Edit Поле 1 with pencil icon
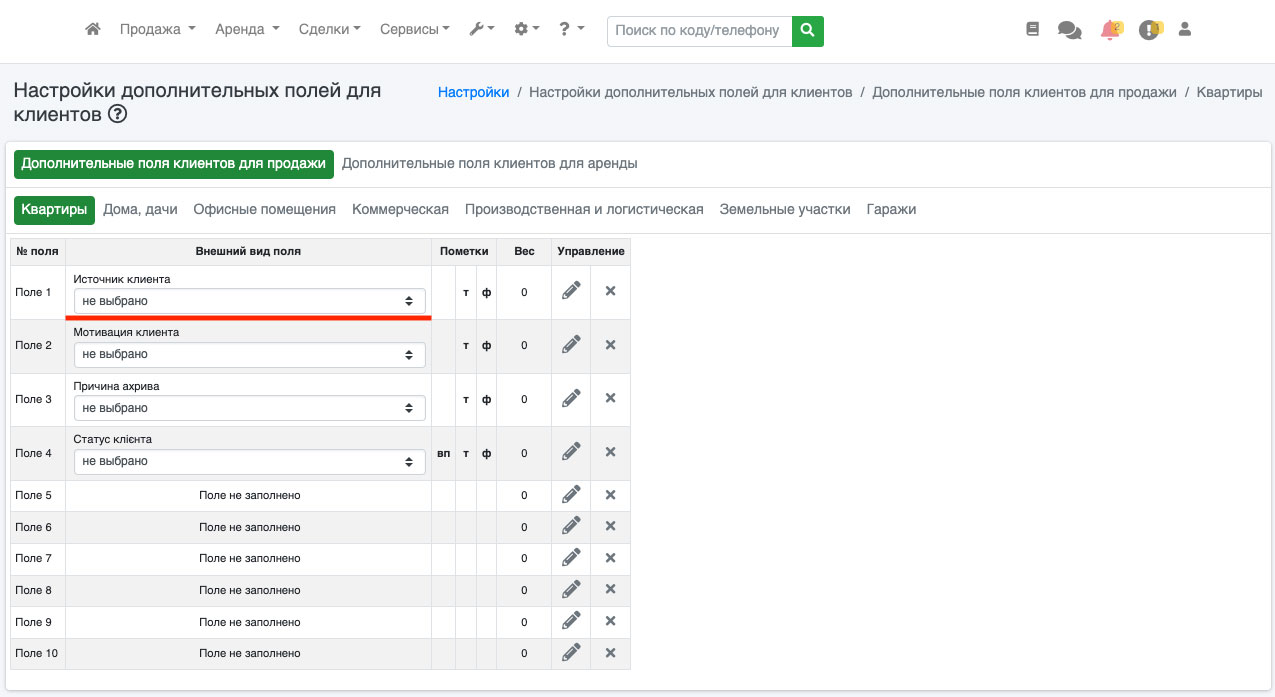 tap(571, 291)
